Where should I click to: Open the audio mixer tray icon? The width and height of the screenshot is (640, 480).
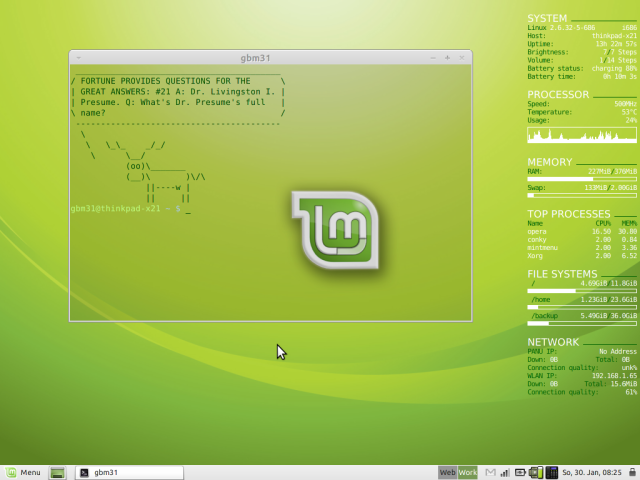tap(552, 473)
